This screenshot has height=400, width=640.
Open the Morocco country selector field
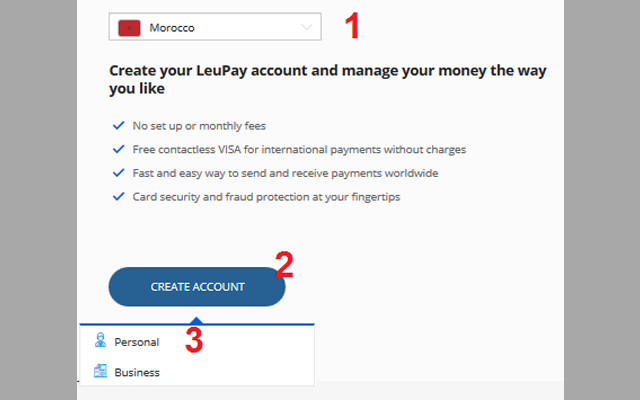[215, 27]
